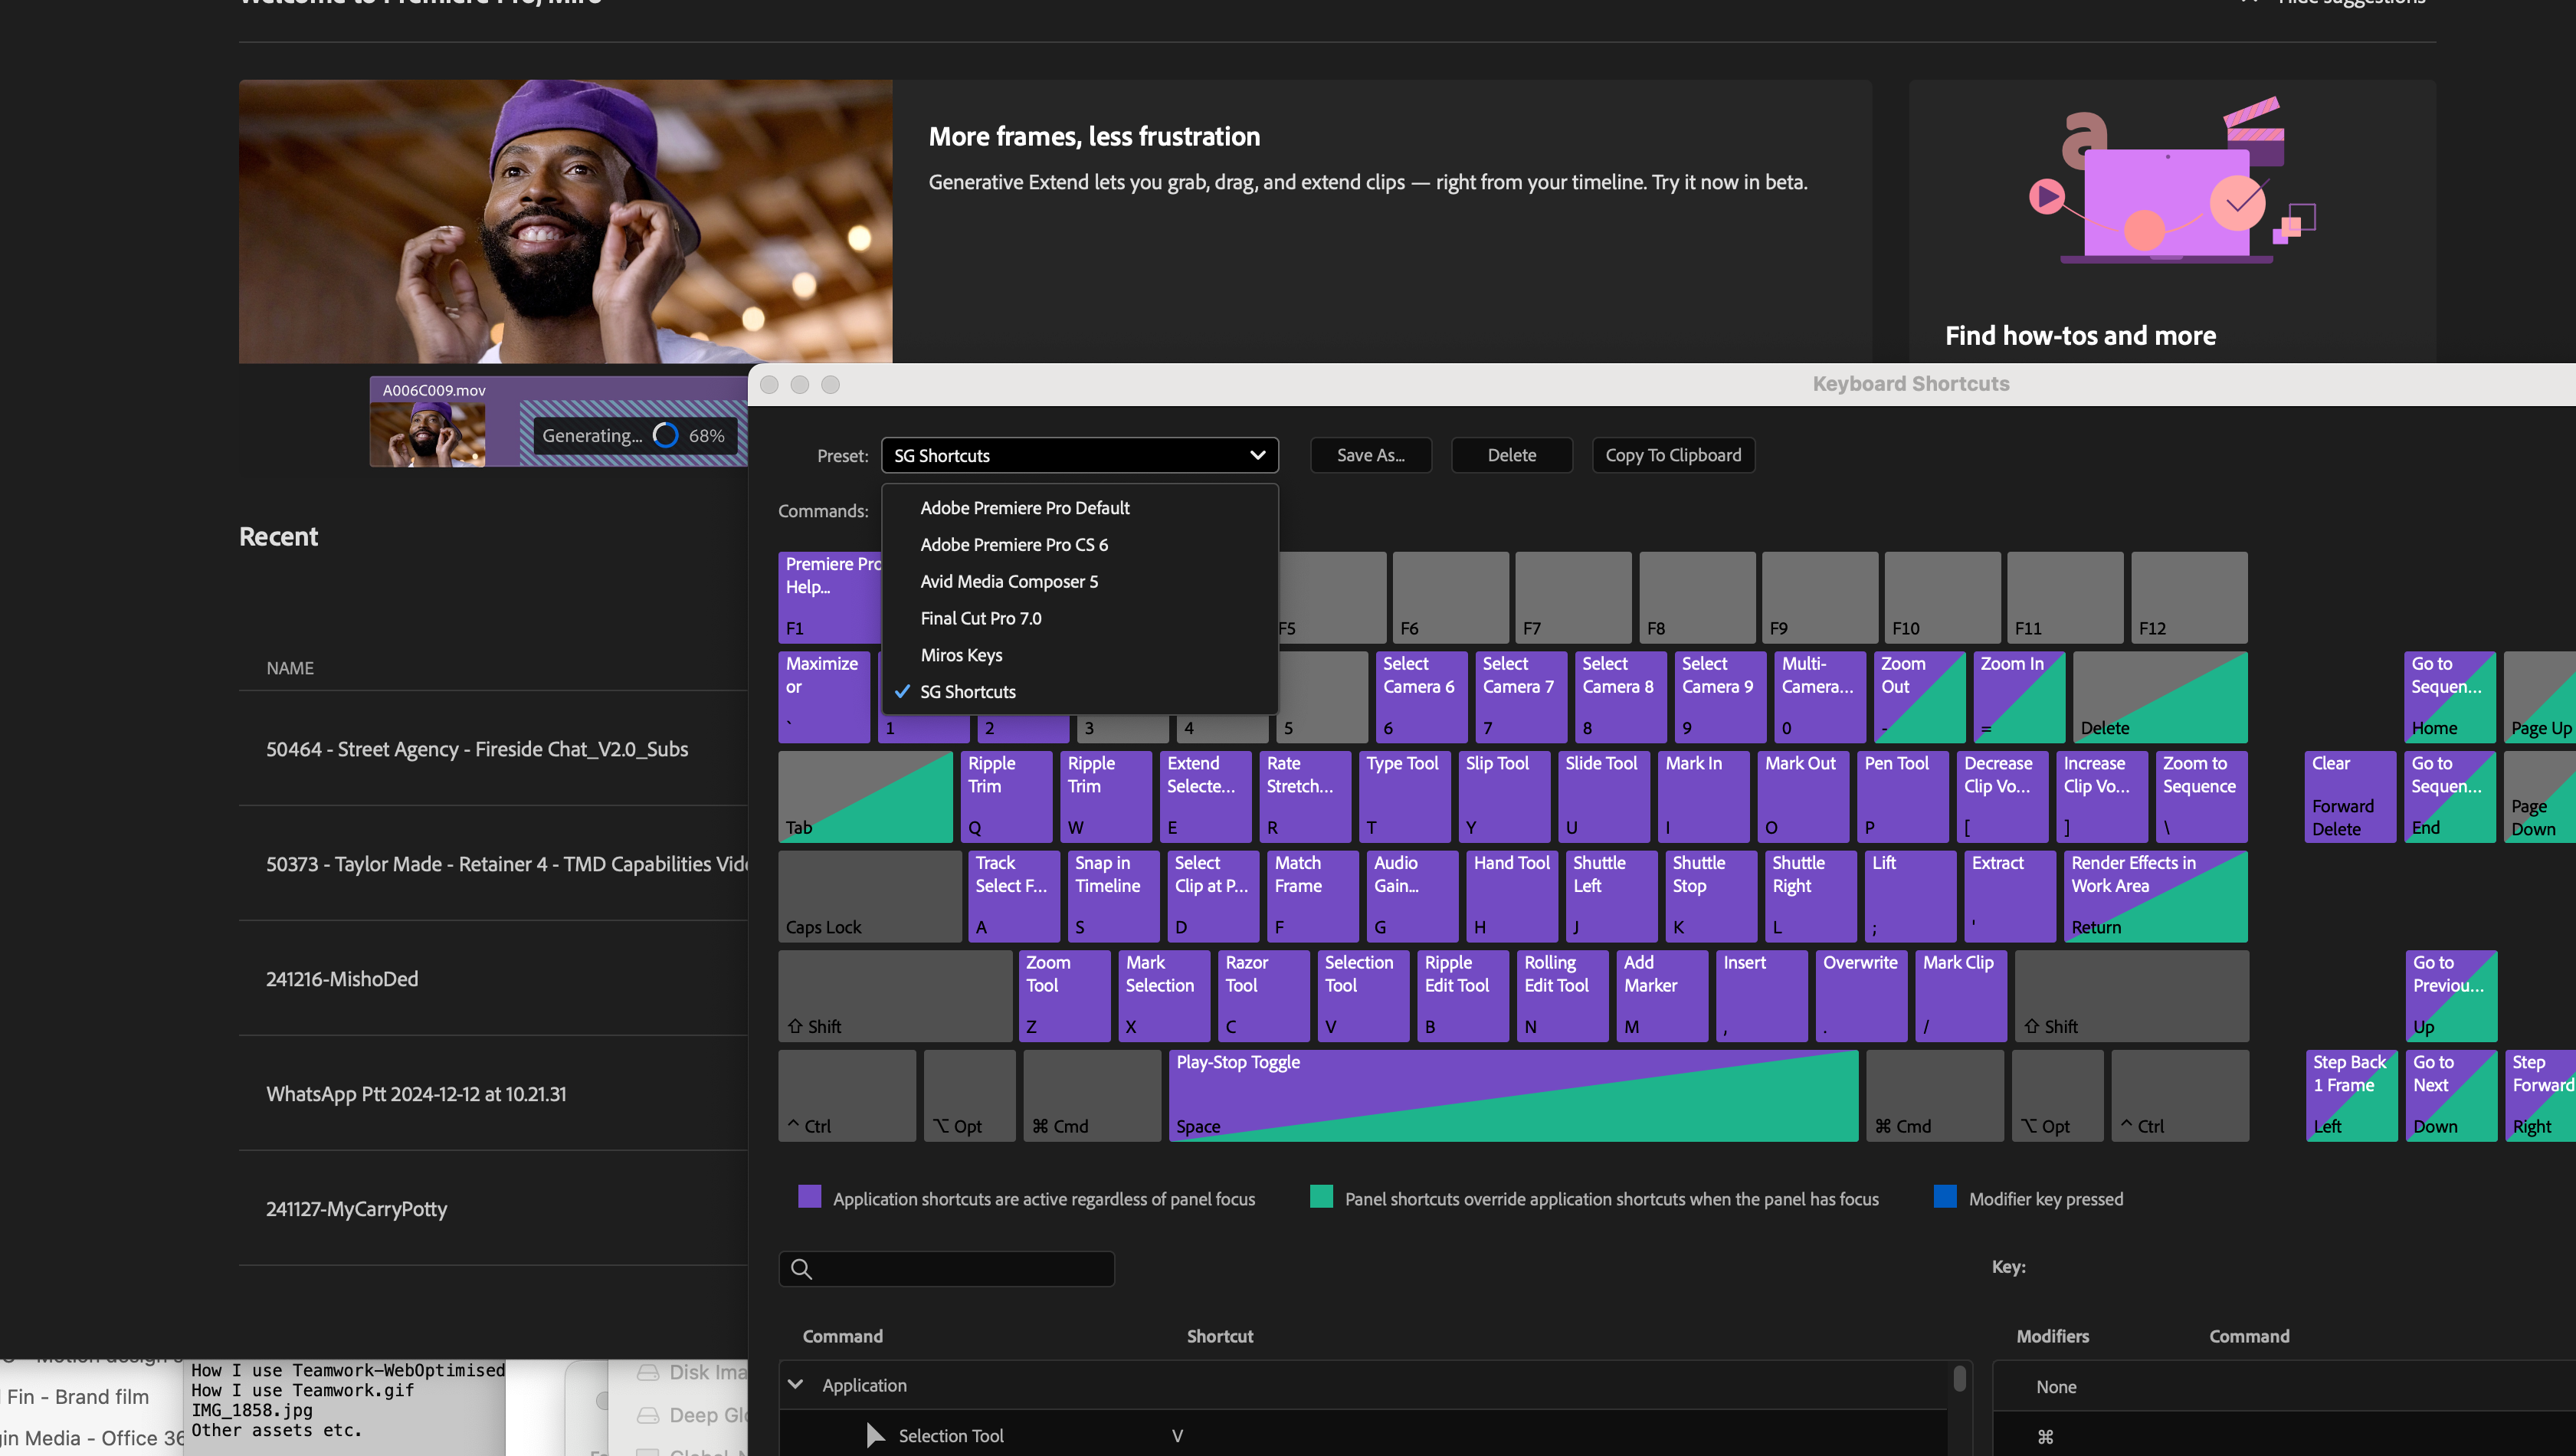Click the right Cmd modifier key
The width and height of the screenshot is (2576, 1456).
tap(1934, 1095)
